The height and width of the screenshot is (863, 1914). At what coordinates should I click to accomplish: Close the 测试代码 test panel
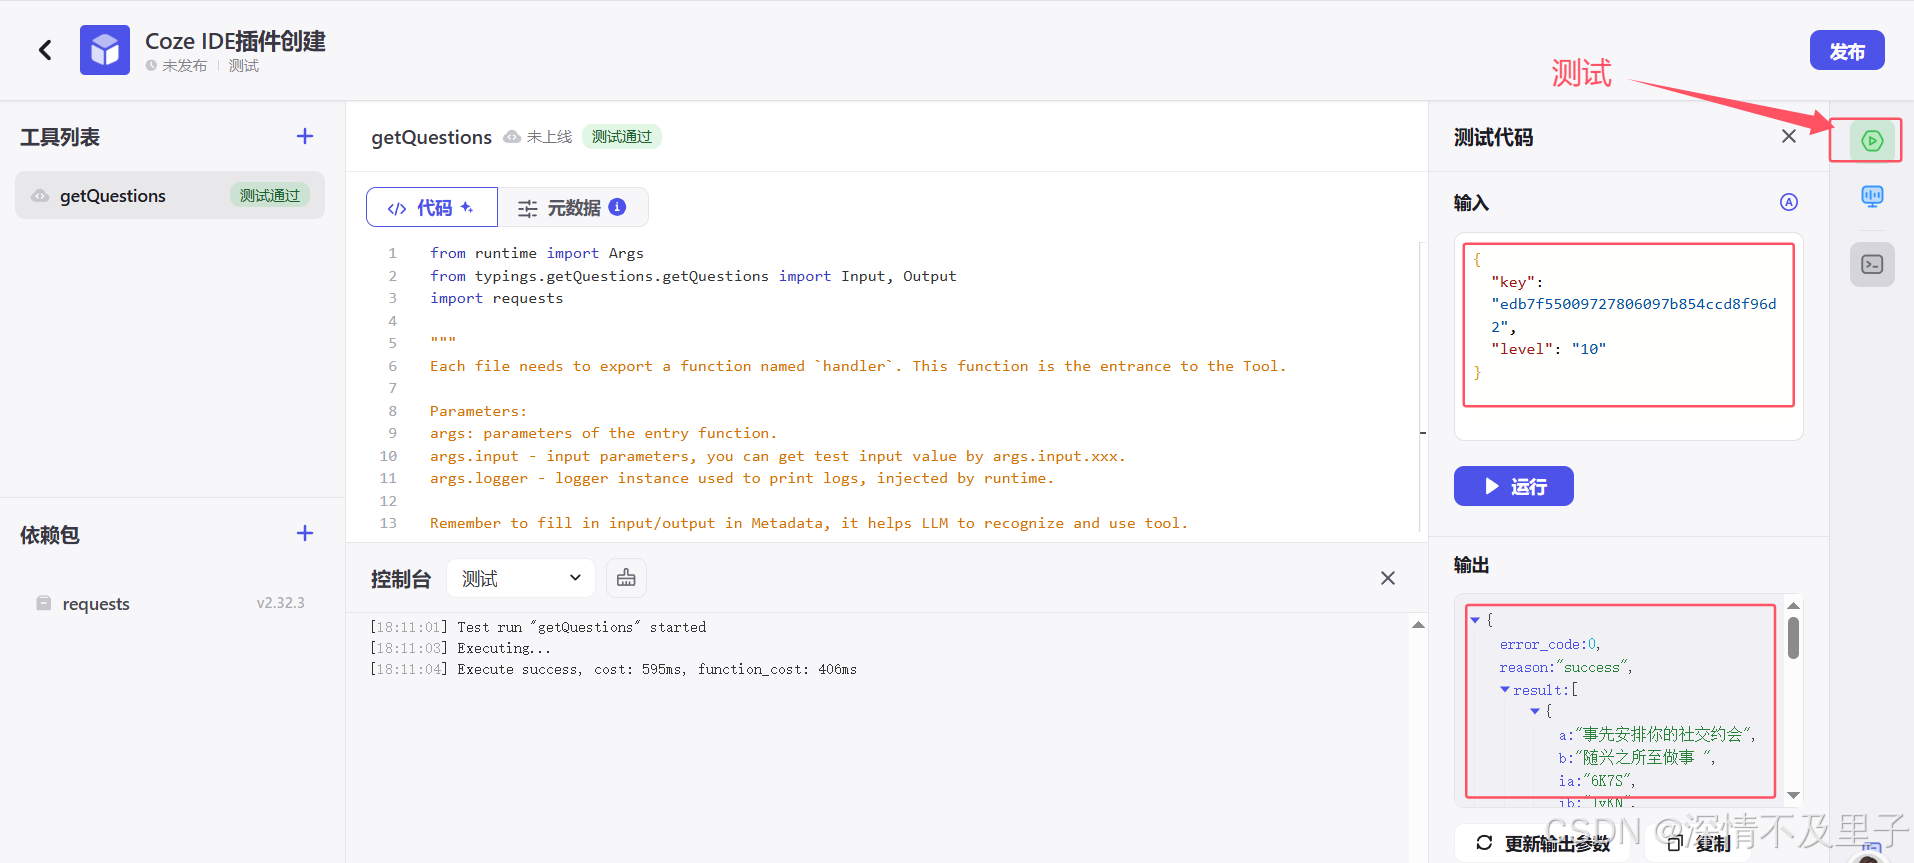[1789, 136]
